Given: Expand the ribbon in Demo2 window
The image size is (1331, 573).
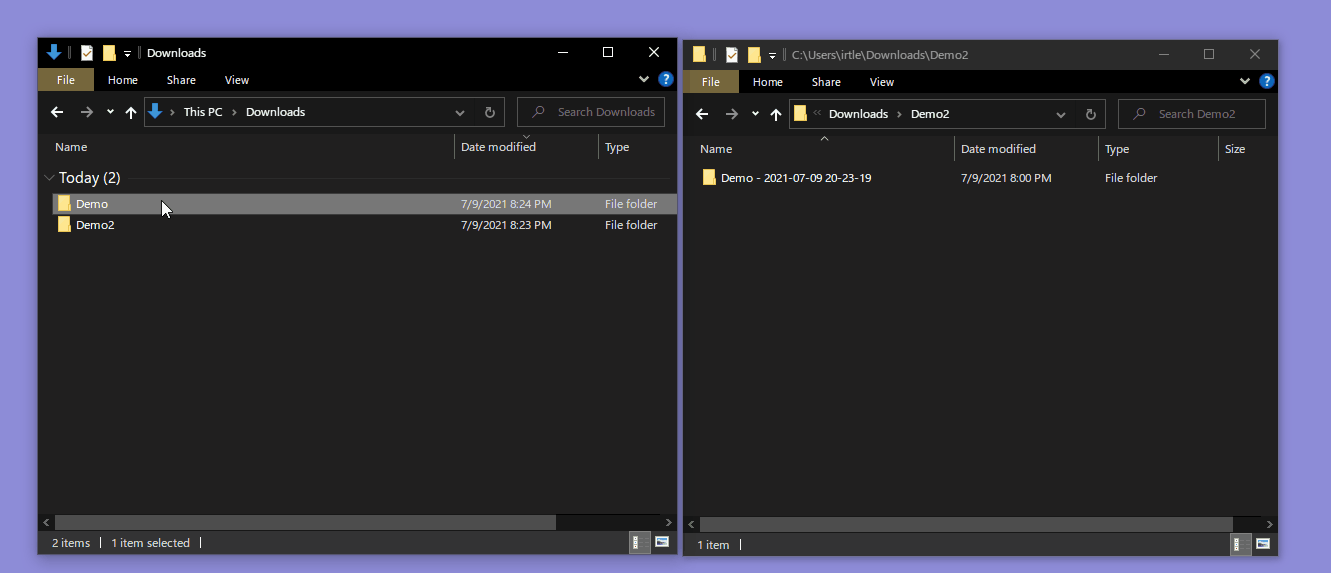Looking at the screenshot, I should [x=1245, y=82].
